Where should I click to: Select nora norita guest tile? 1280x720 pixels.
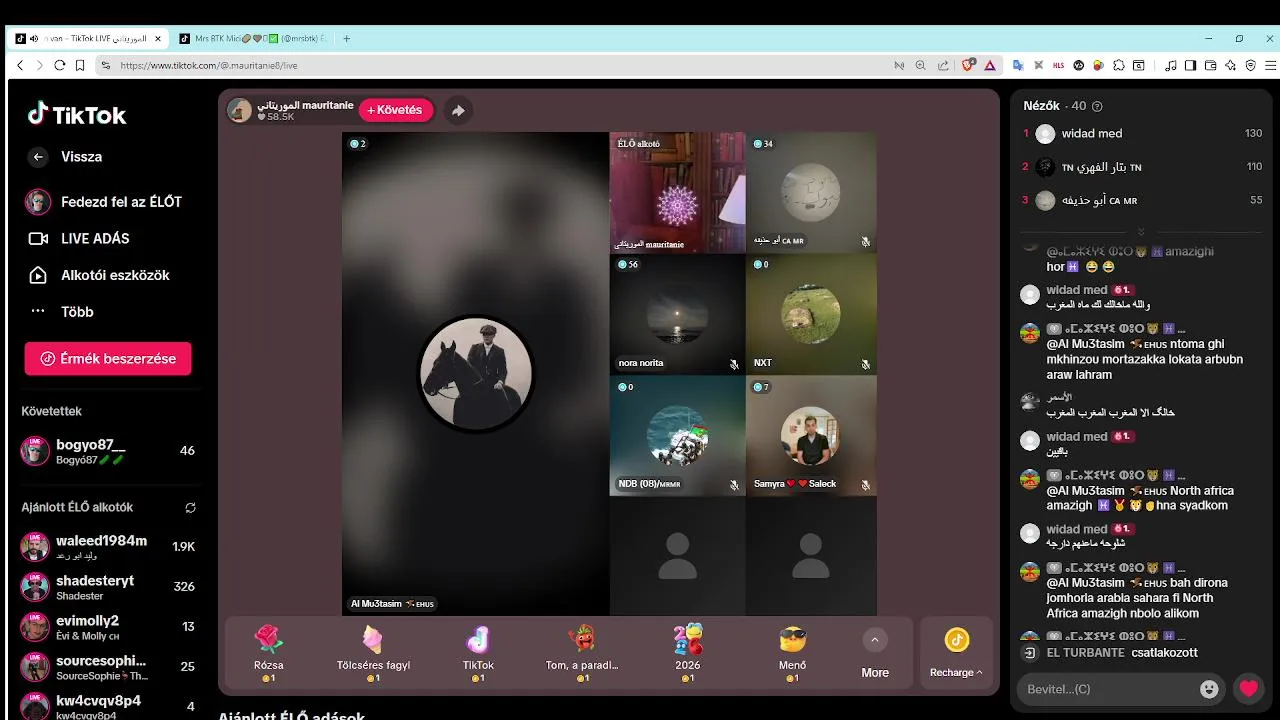click(677, 314)
